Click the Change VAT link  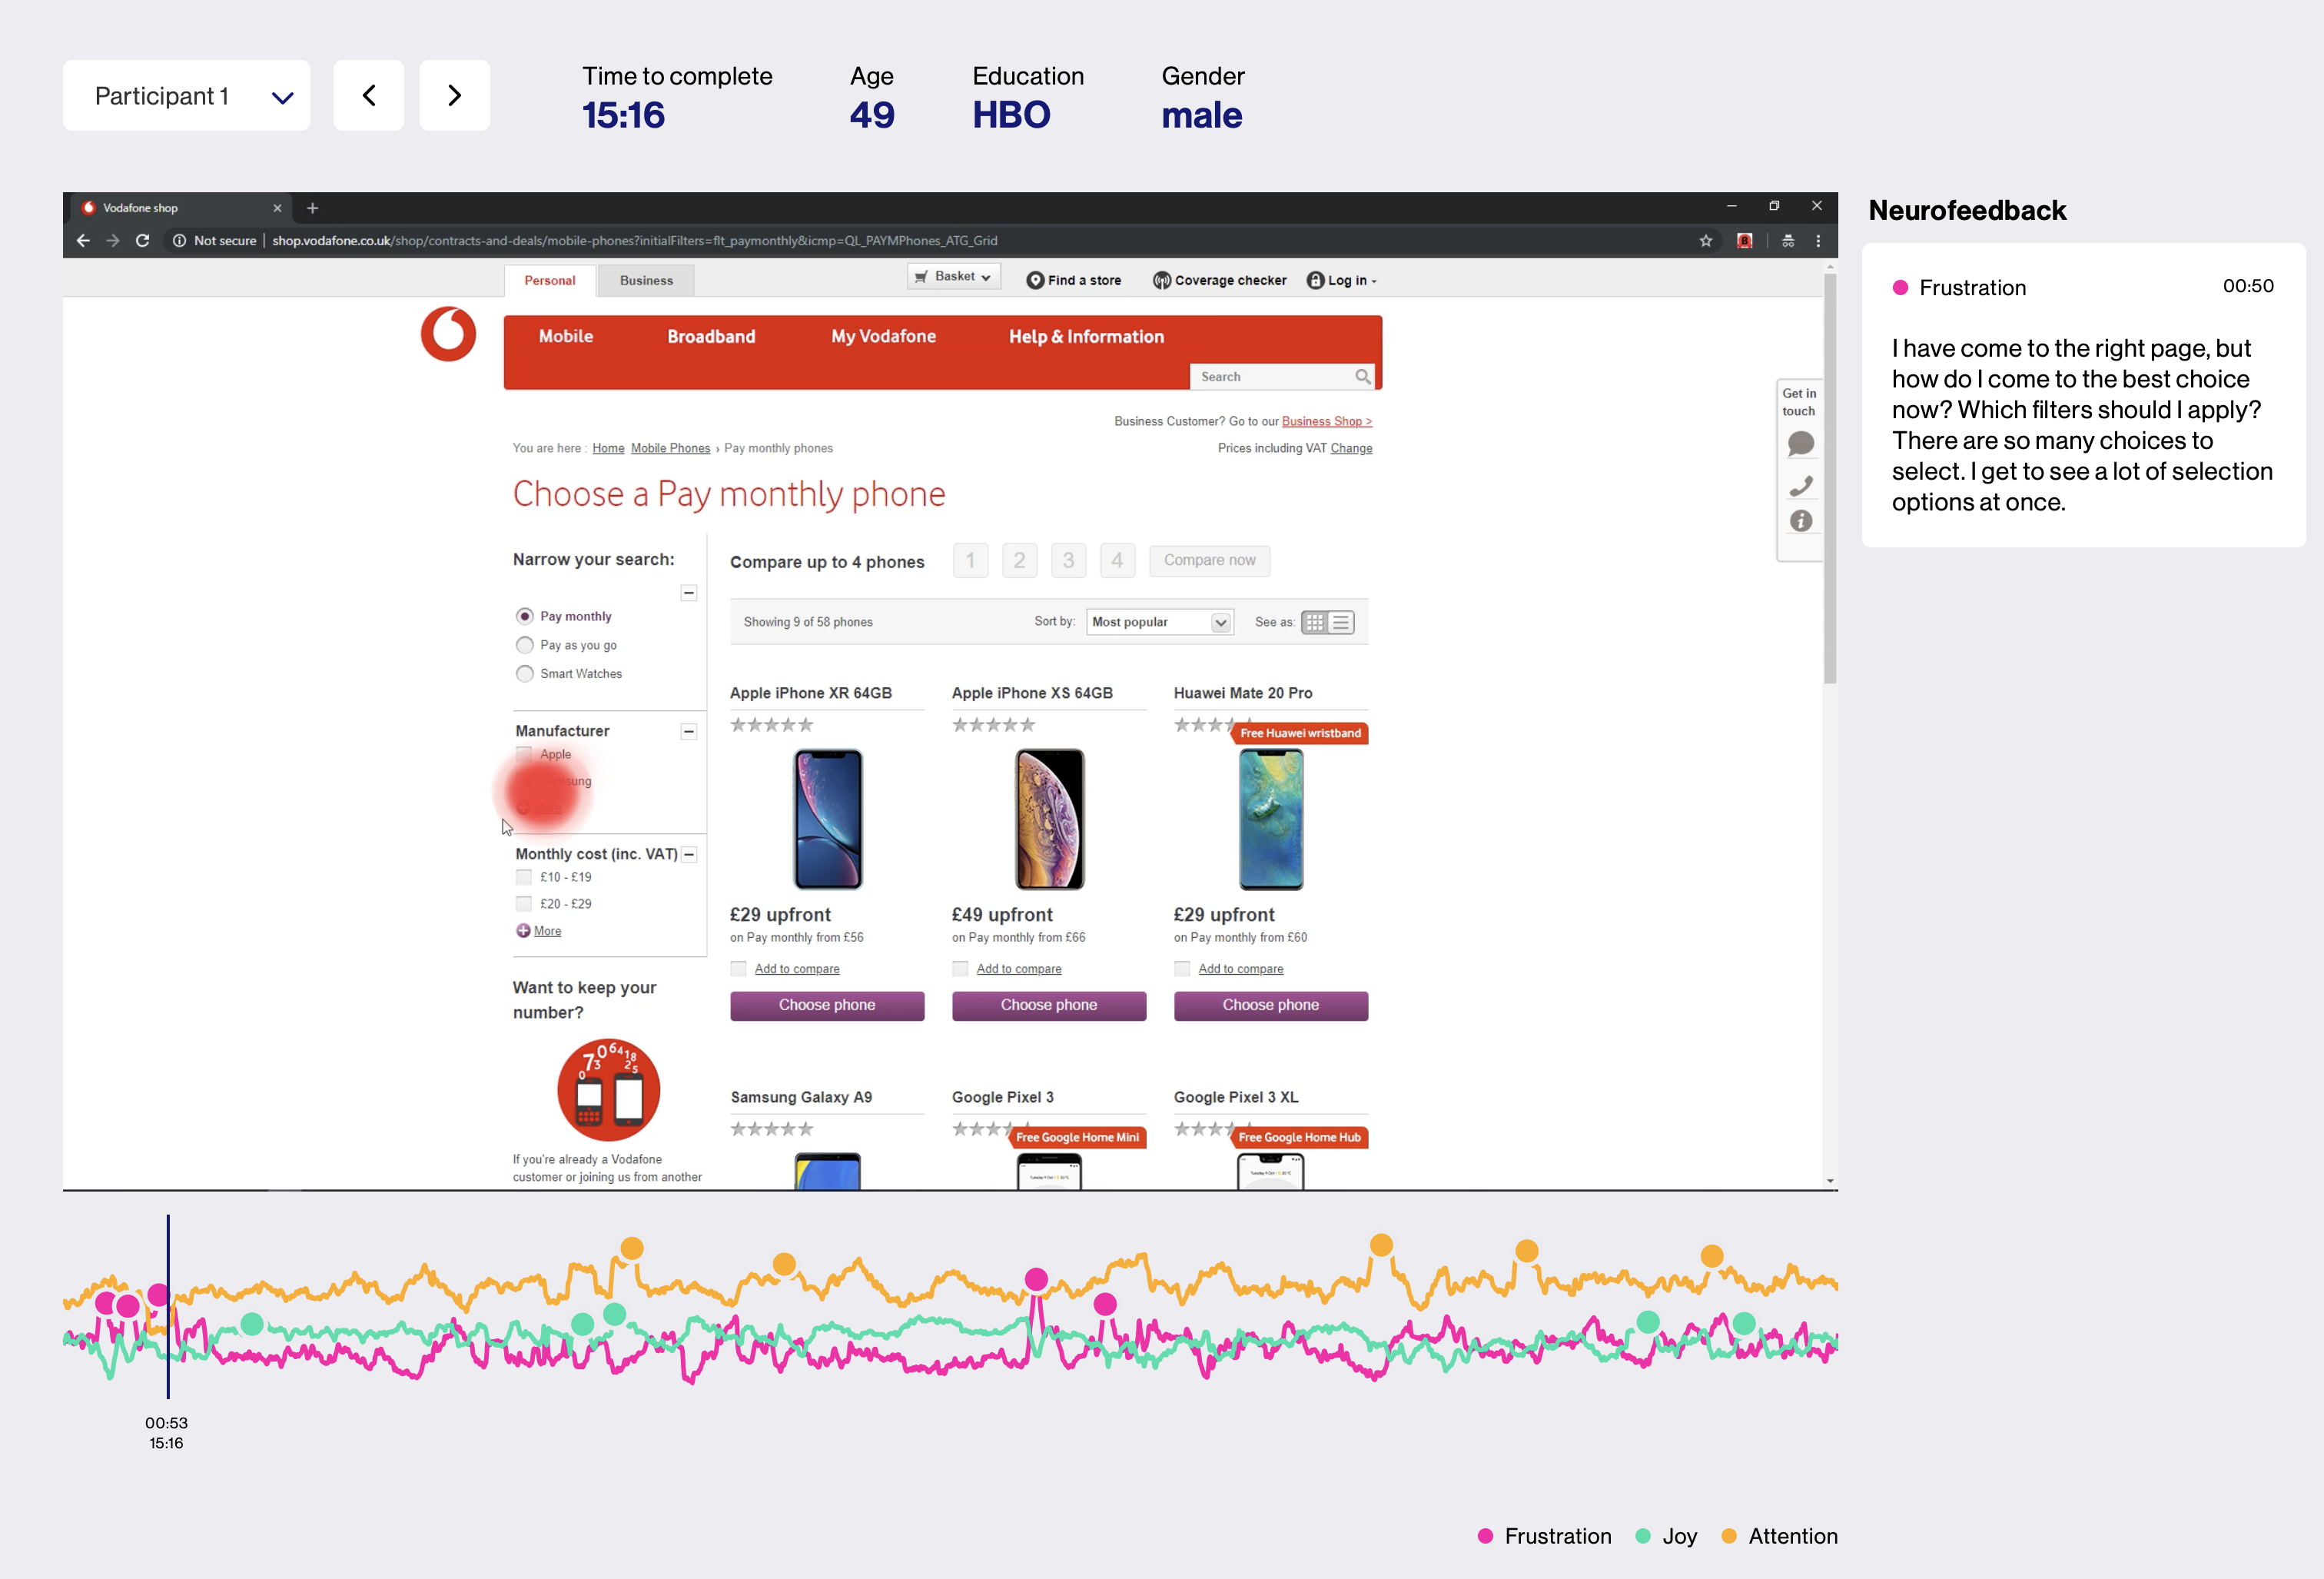click(1351, 449)
